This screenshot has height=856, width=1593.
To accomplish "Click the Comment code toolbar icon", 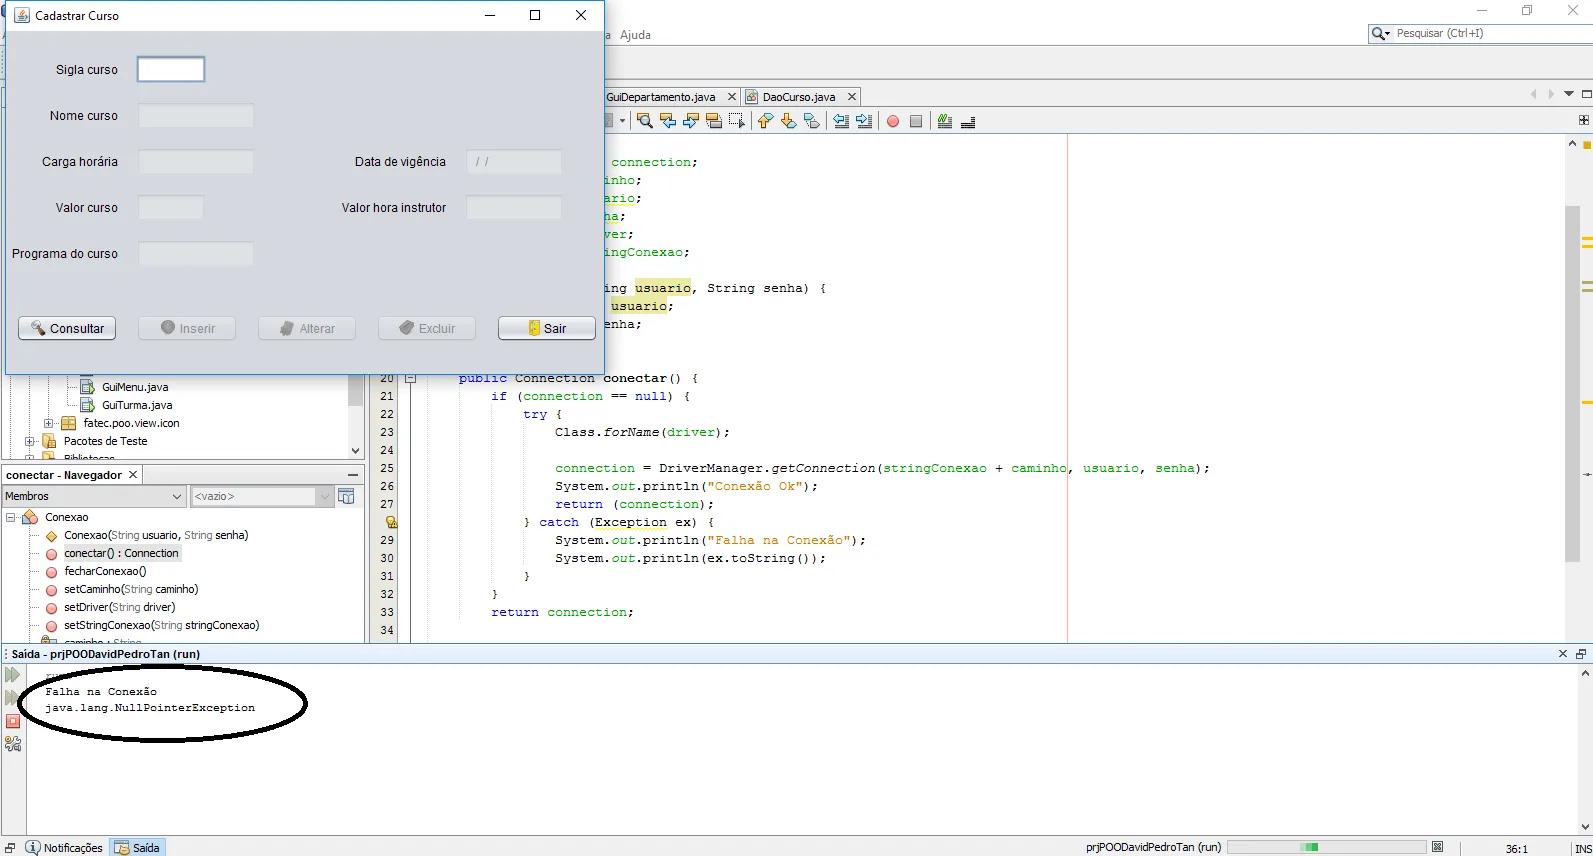I will (945, 121).
